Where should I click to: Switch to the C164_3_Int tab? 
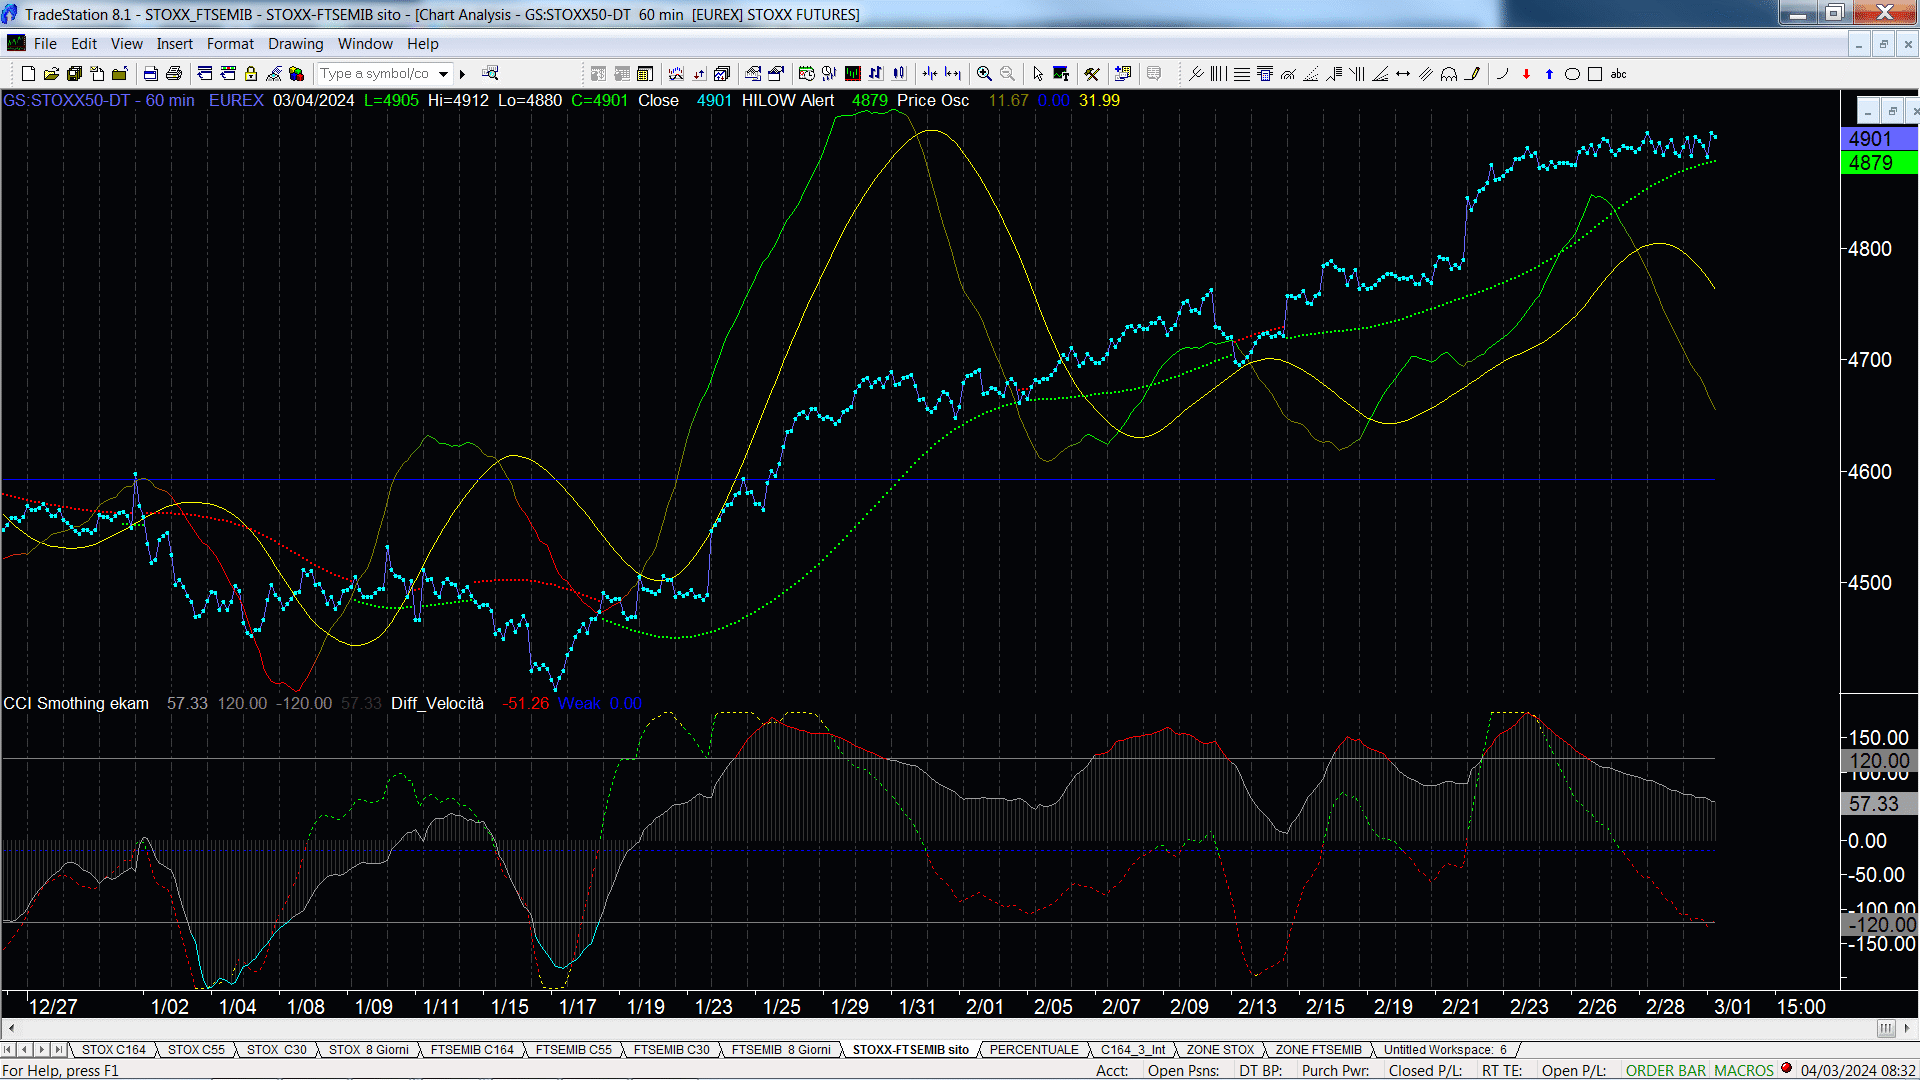tap(1133, 1050)
